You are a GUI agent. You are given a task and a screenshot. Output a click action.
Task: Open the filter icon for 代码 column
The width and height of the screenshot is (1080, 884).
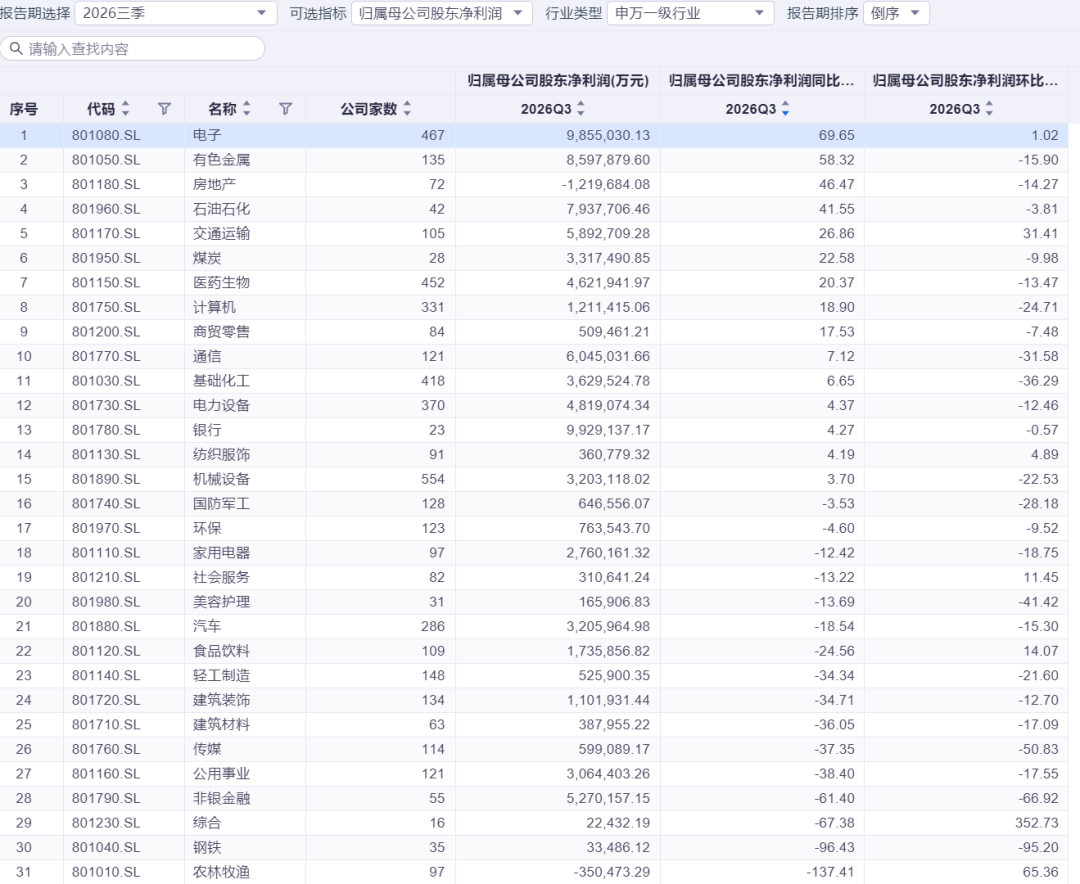[164, 109]
